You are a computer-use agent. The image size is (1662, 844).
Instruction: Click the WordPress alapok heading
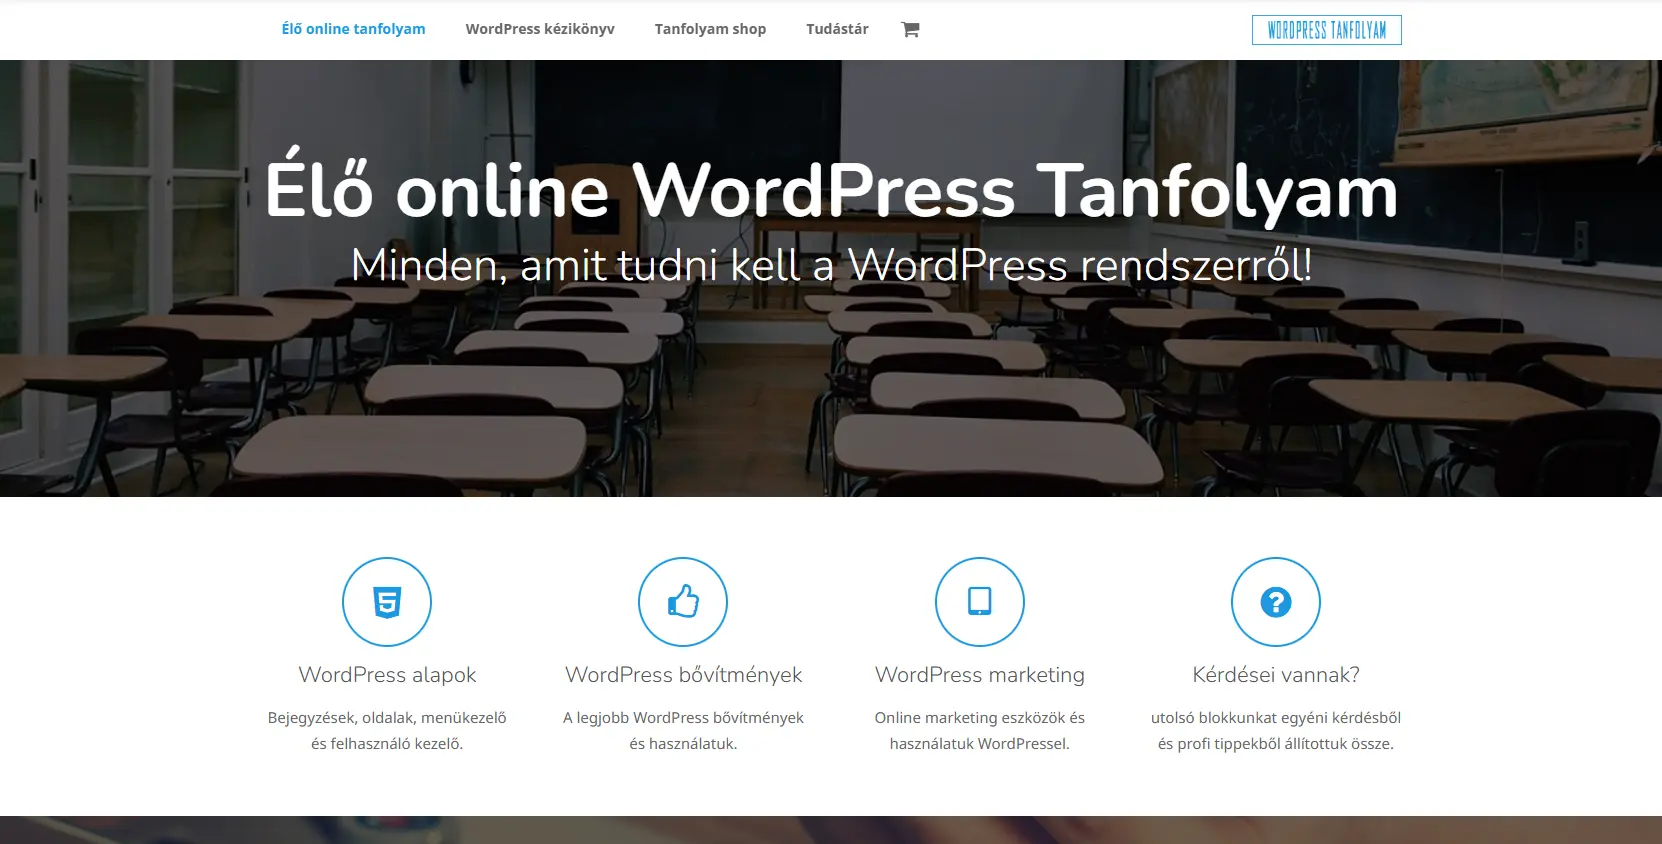387,675
